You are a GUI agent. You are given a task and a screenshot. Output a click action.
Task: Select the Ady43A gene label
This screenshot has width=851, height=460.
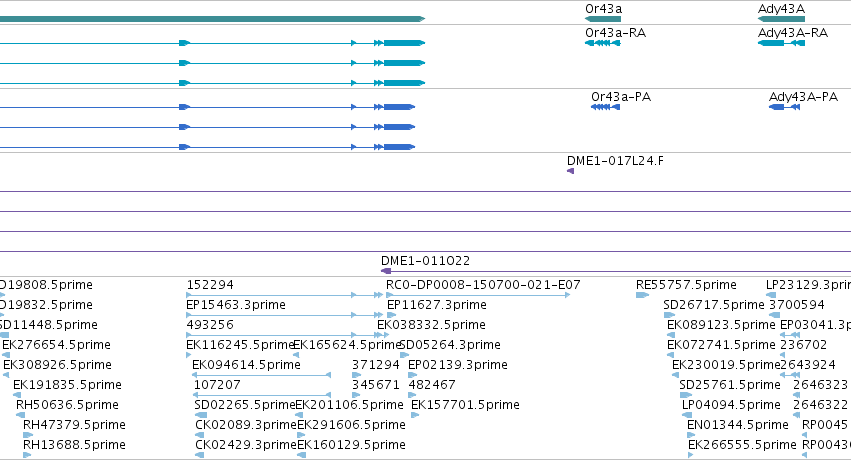[781, 9]
